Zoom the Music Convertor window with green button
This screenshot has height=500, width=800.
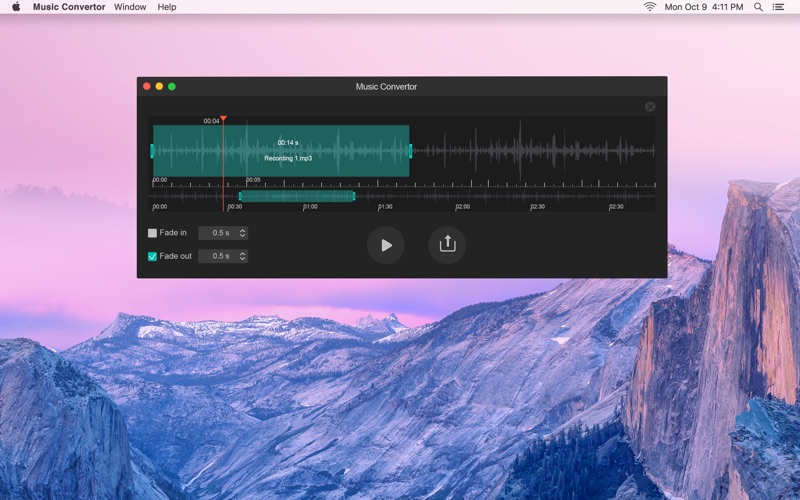tap(172, 86)
